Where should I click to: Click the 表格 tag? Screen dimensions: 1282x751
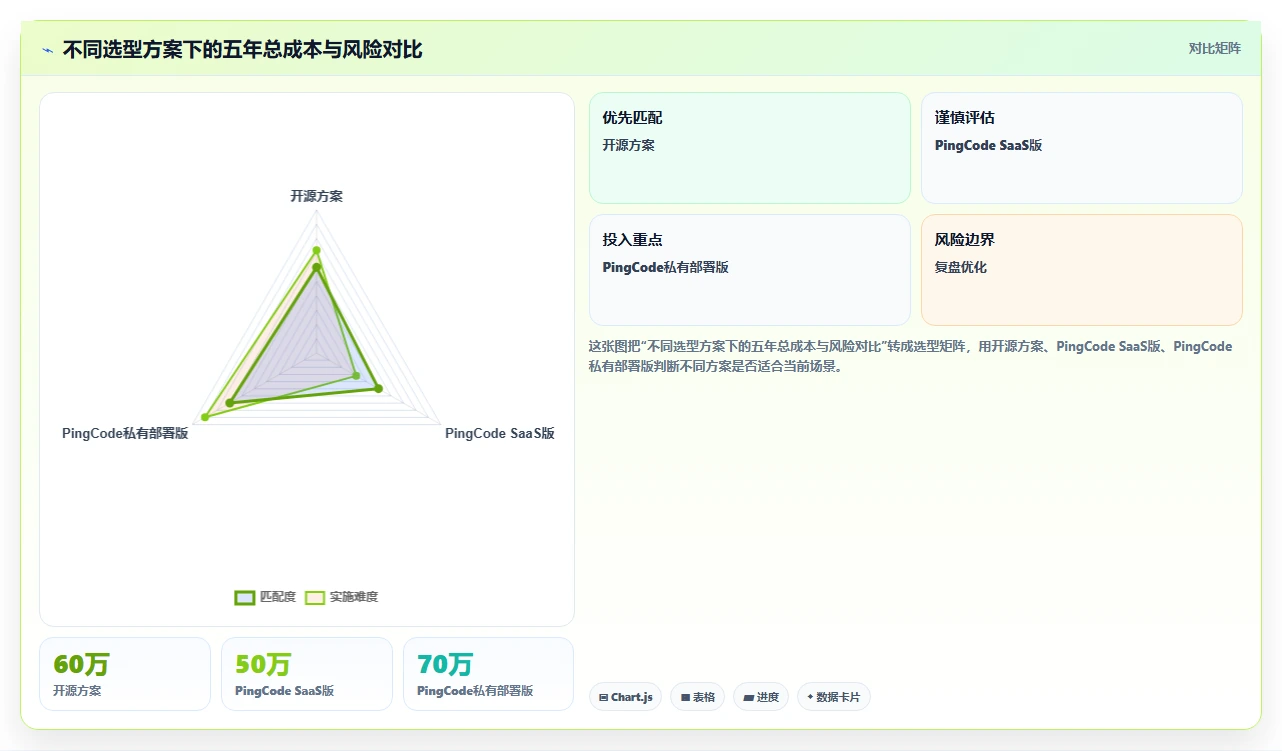click(x=697, y=697)
